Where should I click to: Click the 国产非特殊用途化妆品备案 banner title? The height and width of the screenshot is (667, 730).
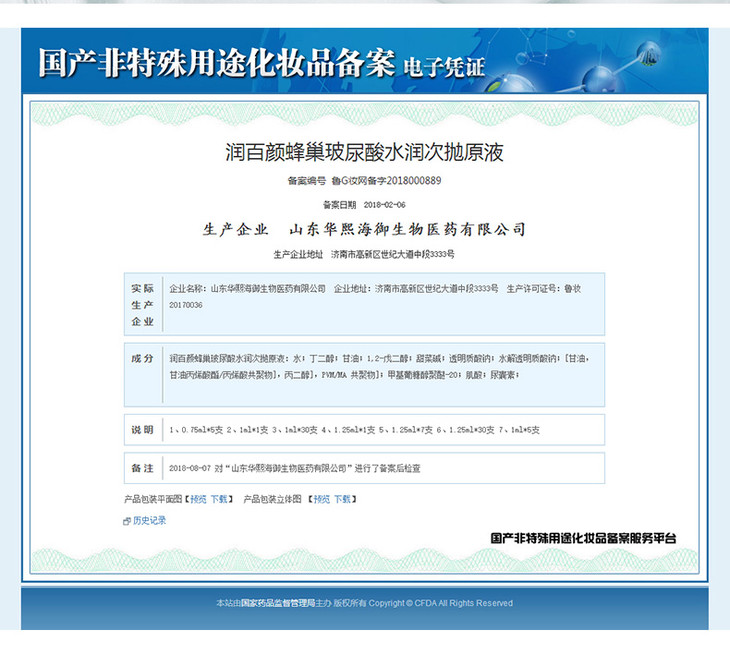(x=216, y=62)
